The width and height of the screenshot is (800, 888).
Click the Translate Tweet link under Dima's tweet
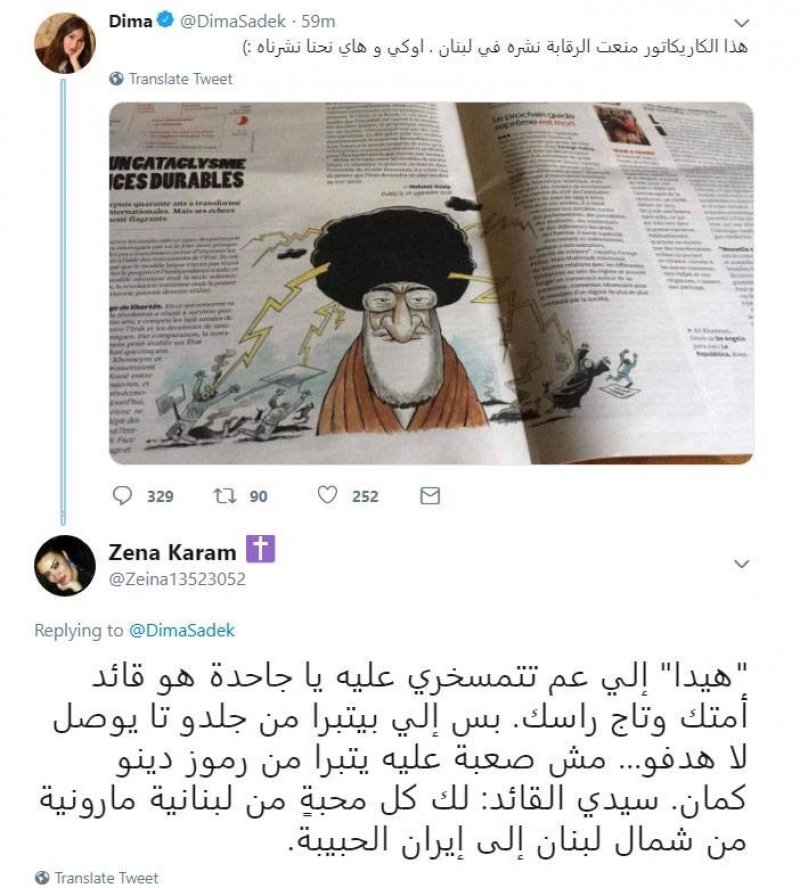181,79
